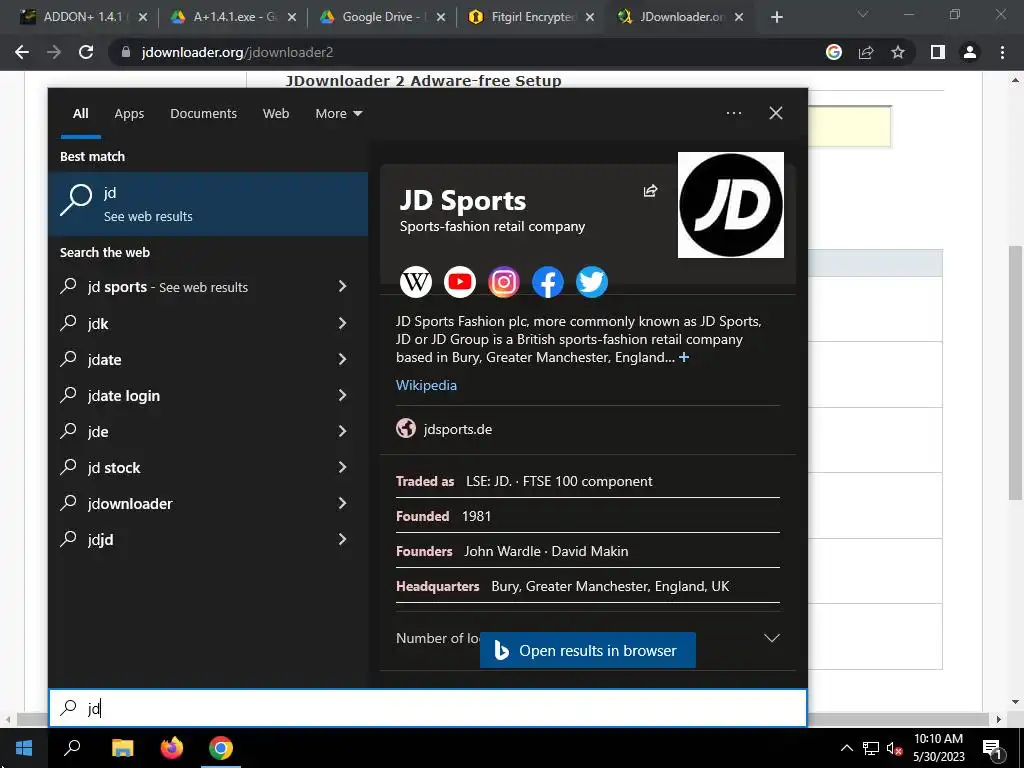Select the jd best match result

click(x=208, y=204)
